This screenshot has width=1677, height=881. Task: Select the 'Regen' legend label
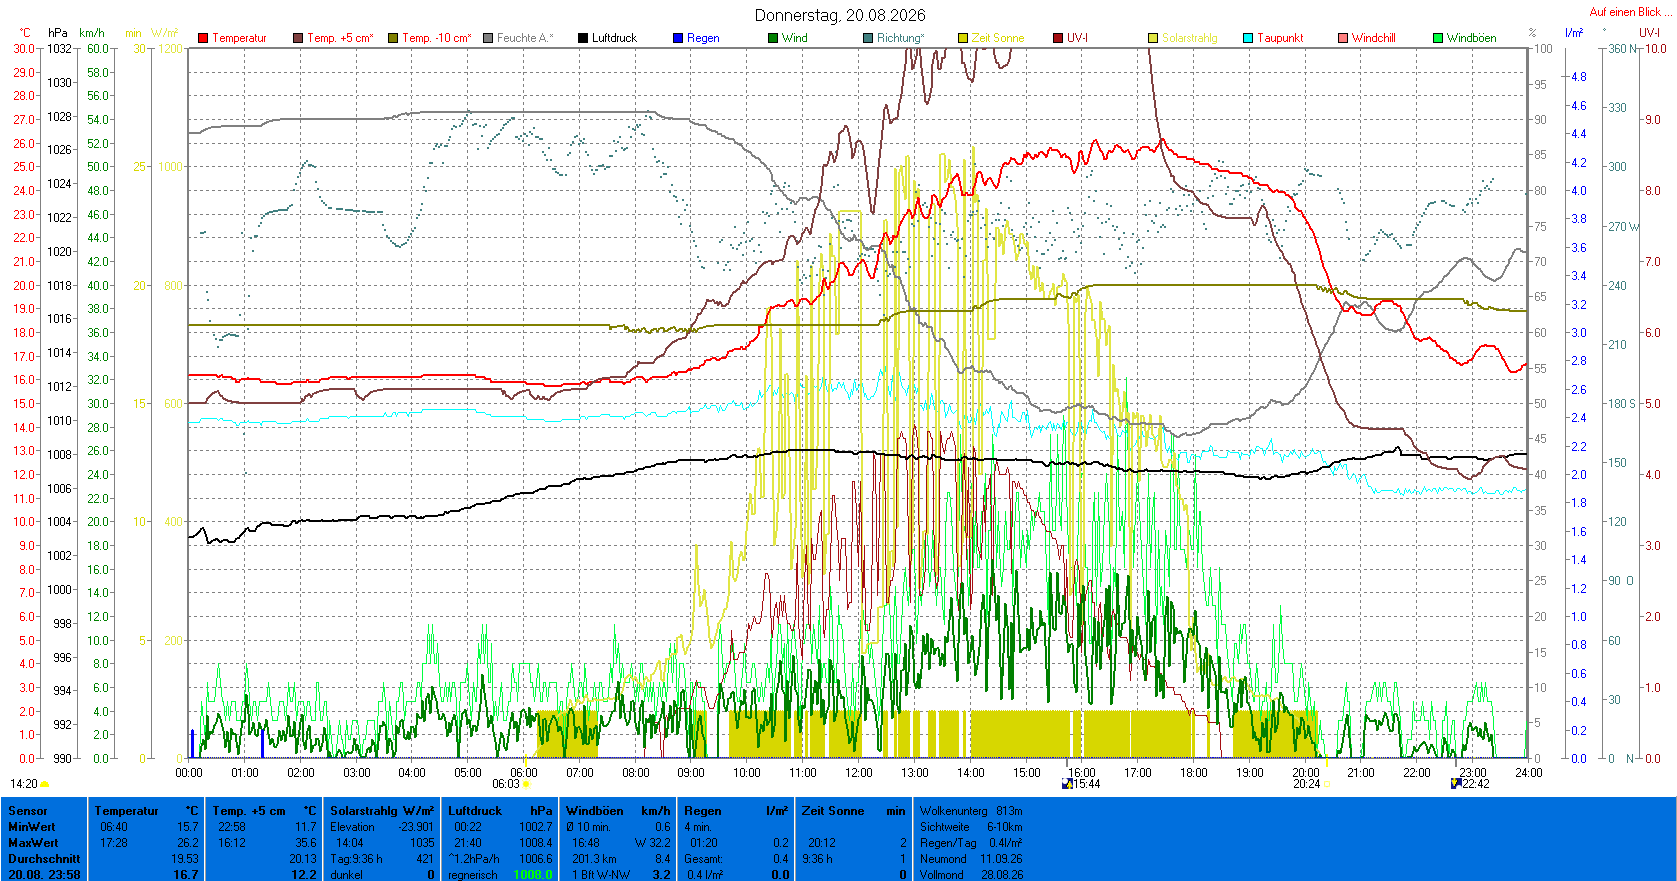coord(703,38)
